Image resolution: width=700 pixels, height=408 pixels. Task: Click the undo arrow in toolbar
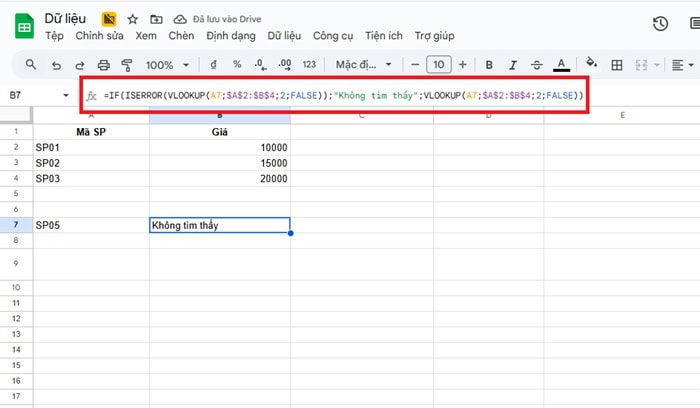(56, 65)
